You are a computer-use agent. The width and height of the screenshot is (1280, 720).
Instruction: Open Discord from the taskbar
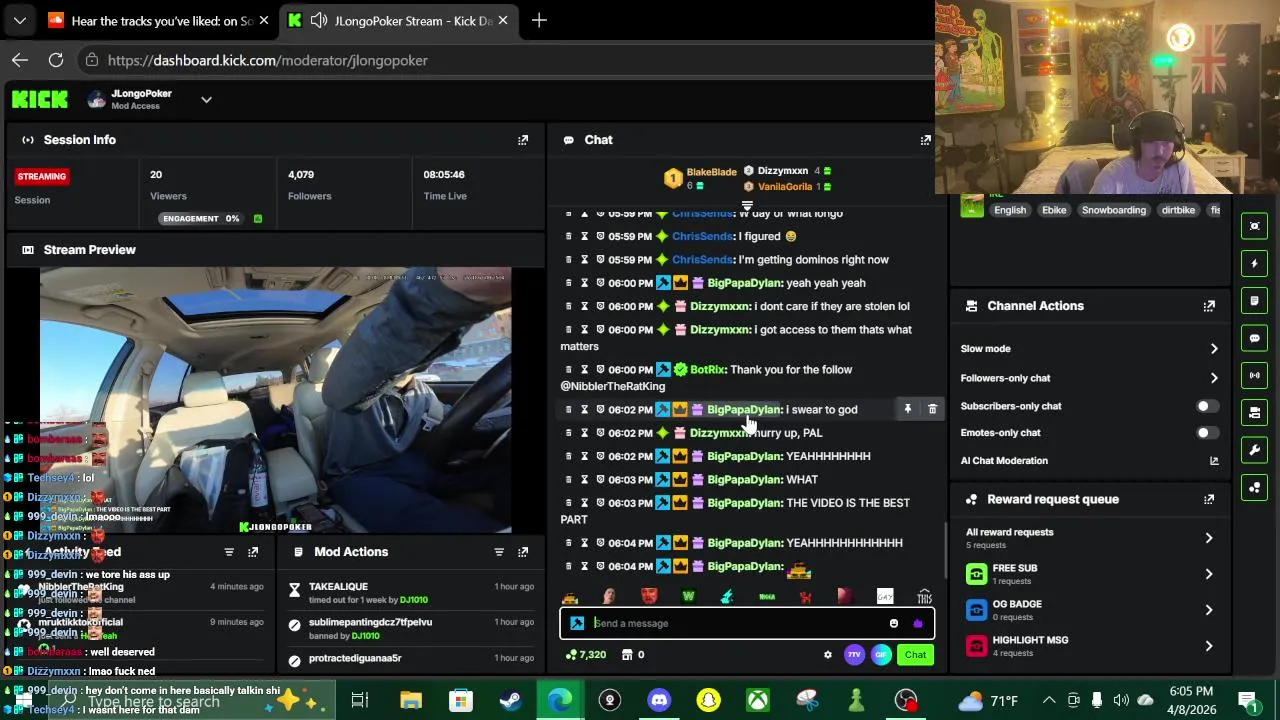(x=659, y=700)
